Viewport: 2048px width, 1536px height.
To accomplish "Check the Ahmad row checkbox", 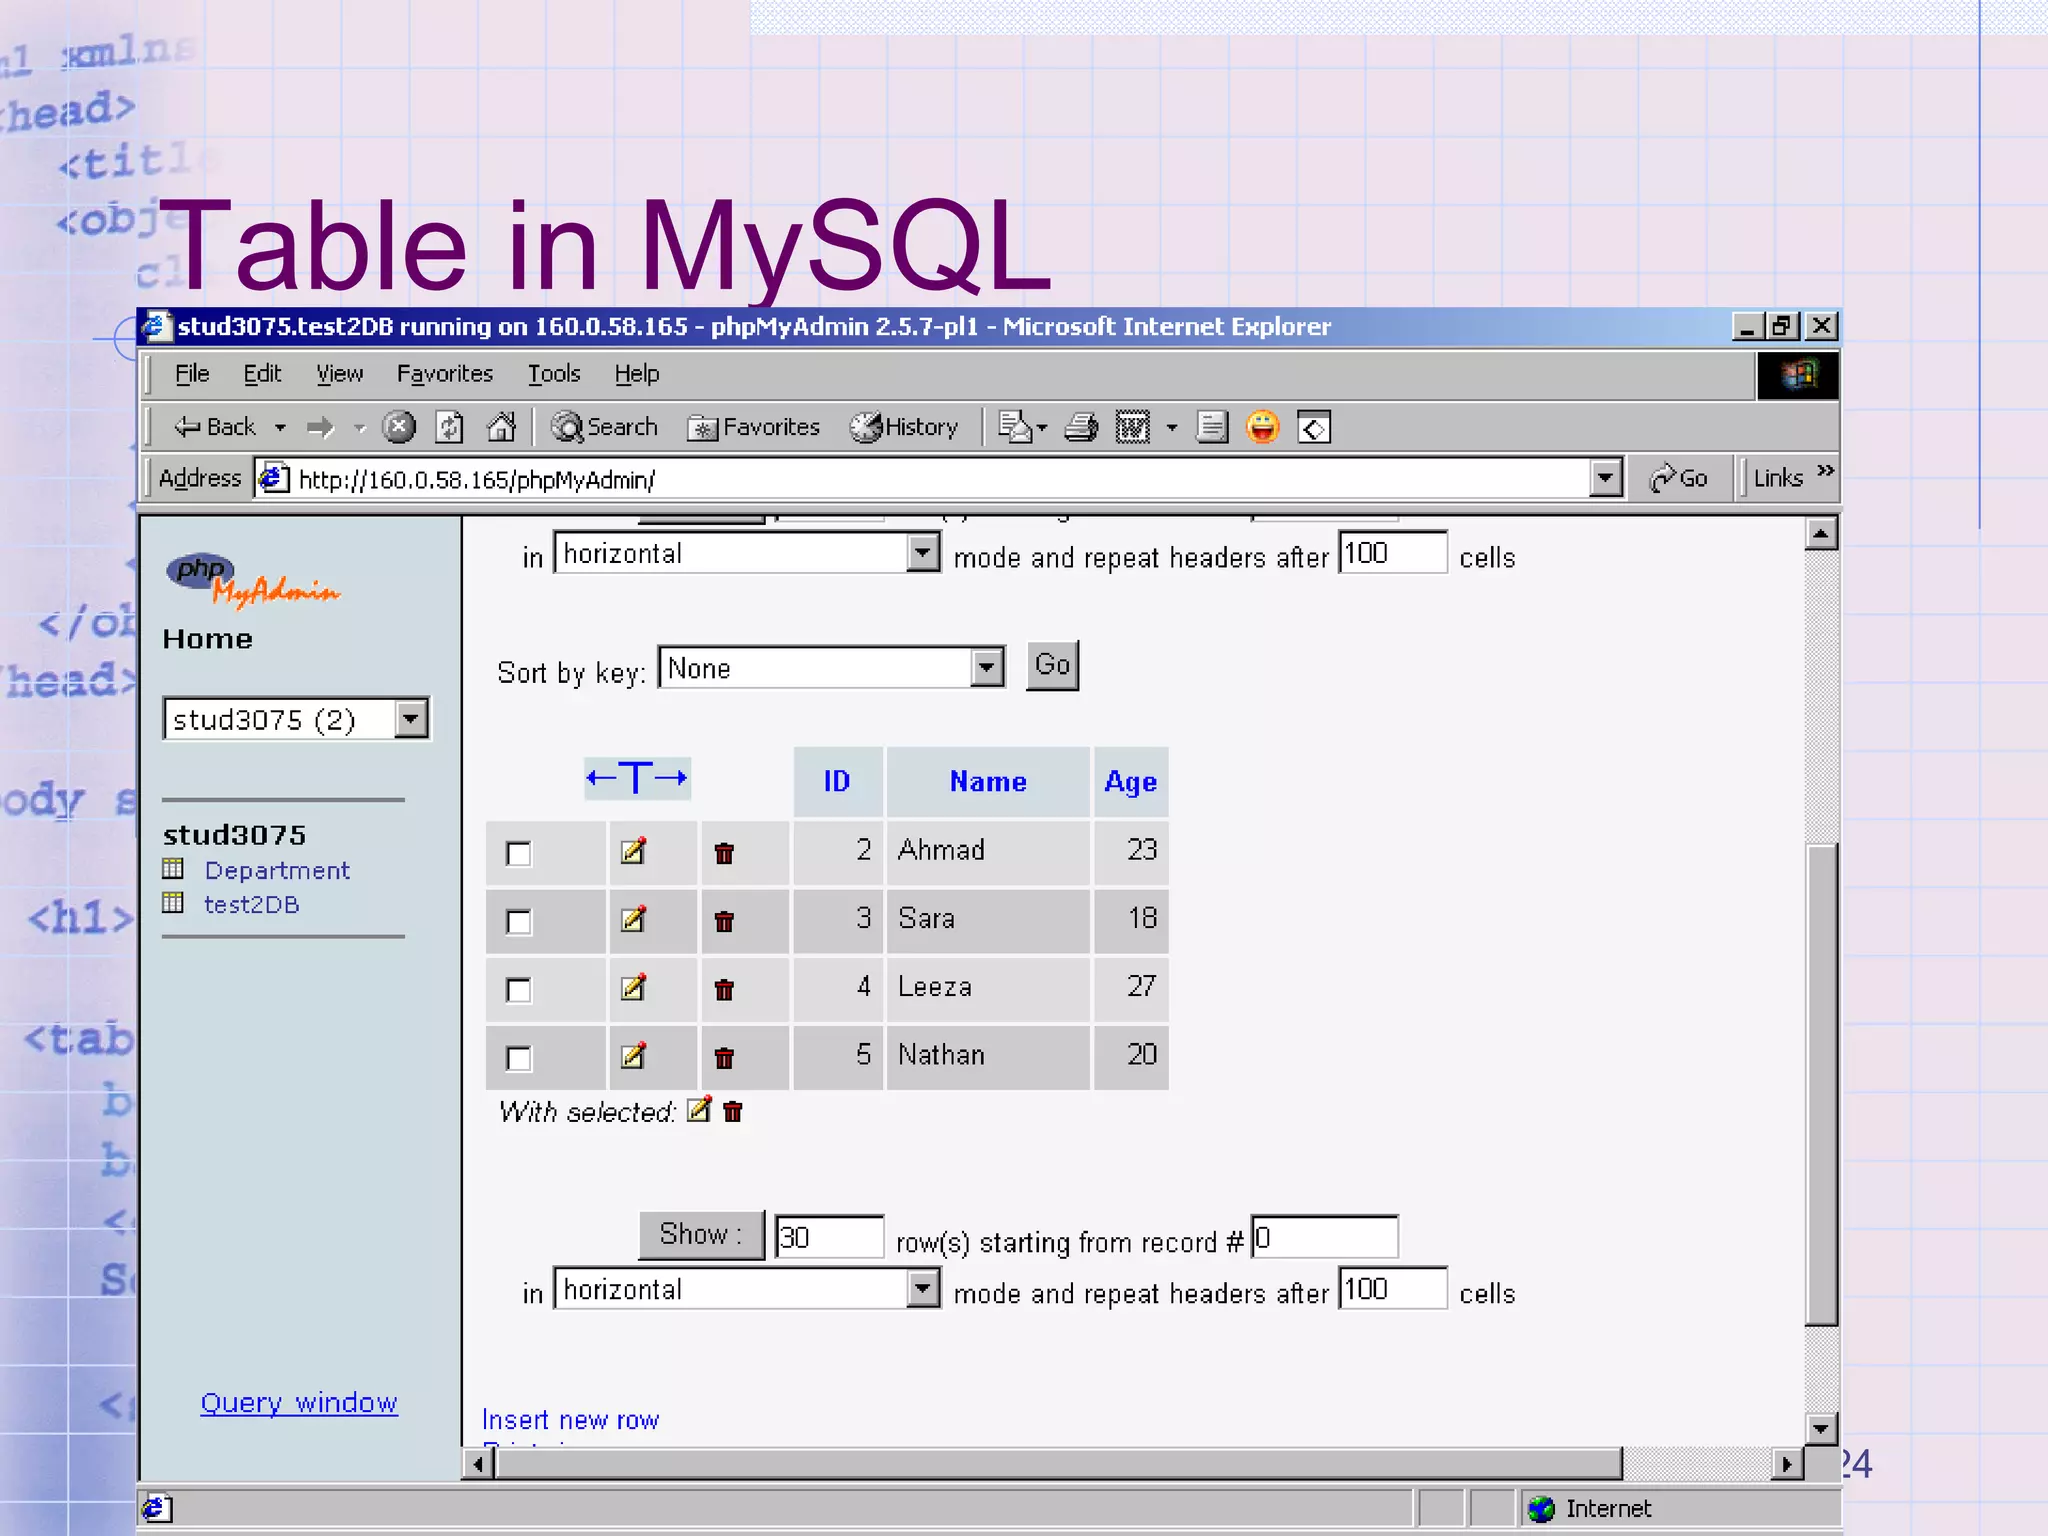I will pyautogui.click(x=518, y=854).
